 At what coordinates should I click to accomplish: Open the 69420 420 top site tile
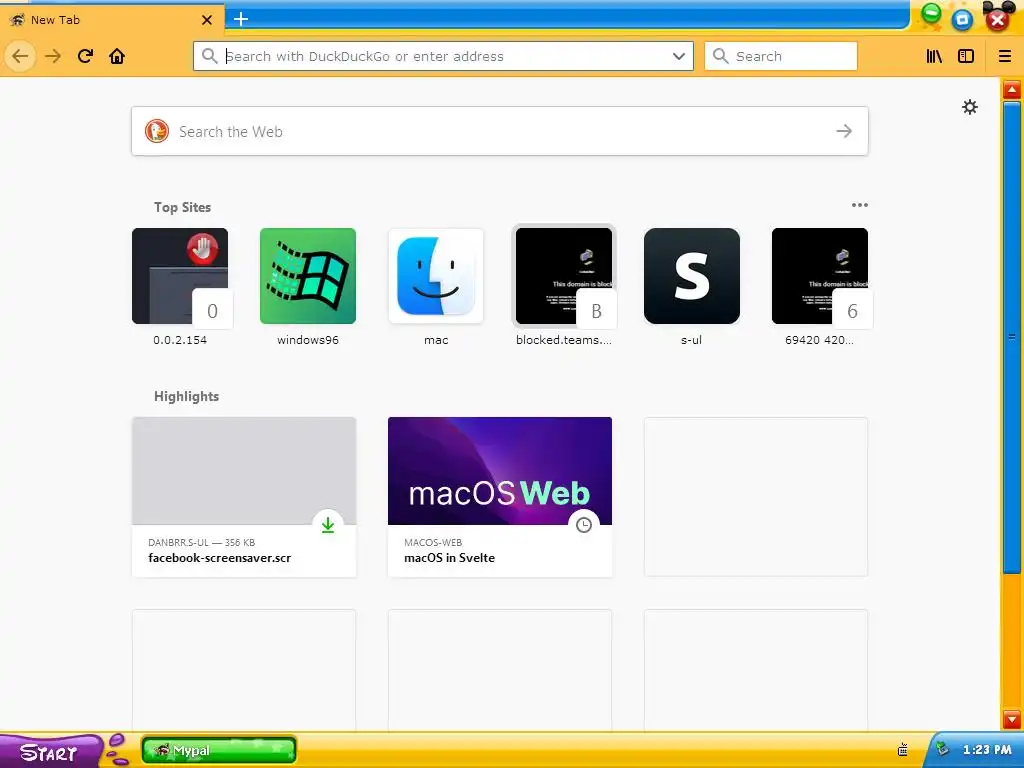tap(820, 276)
